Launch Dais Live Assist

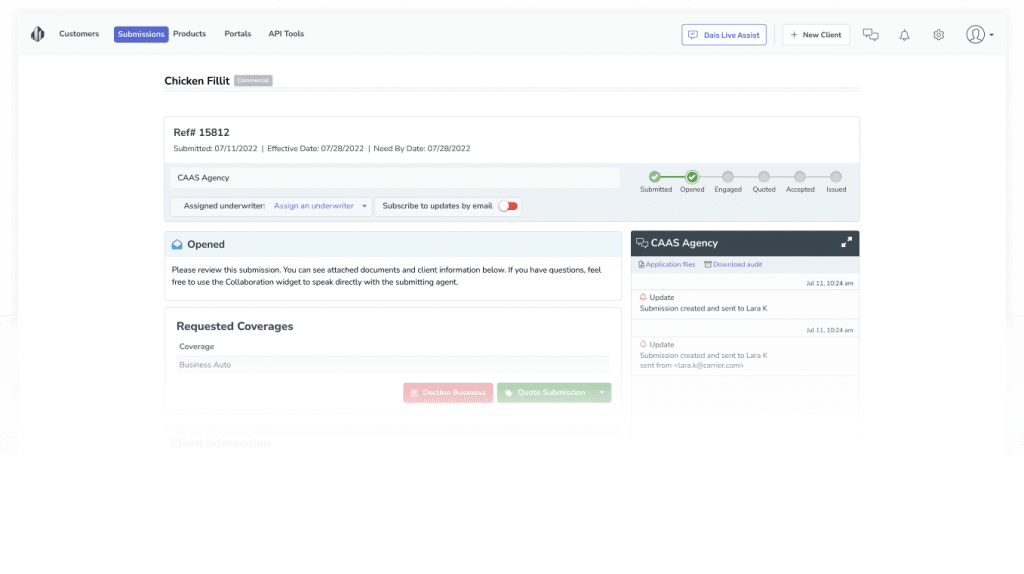[724, 35]
